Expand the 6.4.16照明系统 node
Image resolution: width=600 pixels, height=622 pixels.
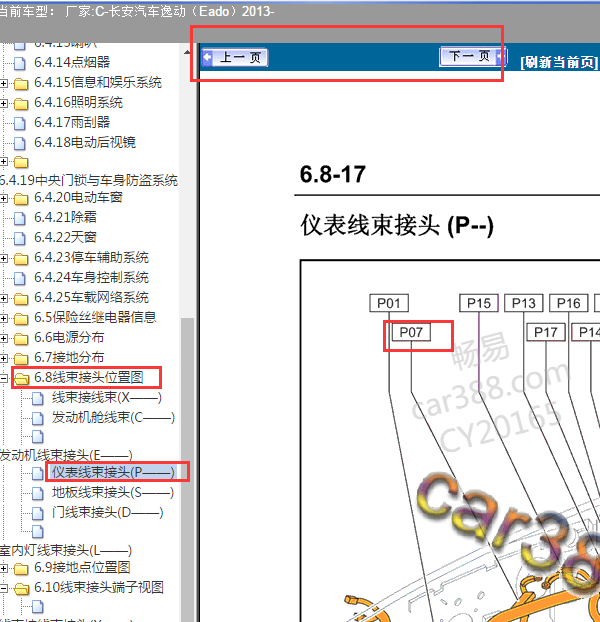coord(4,104)
